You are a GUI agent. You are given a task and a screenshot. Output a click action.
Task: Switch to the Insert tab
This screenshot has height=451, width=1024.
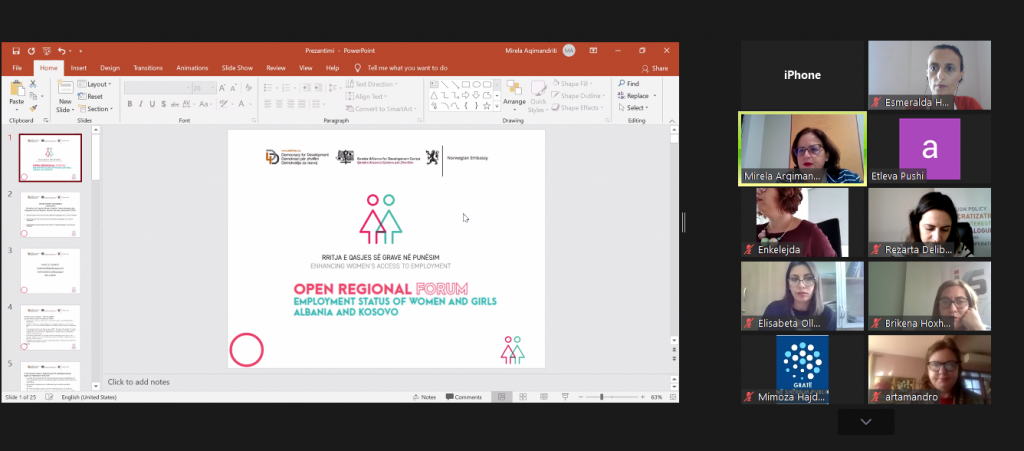pos(78,68)
